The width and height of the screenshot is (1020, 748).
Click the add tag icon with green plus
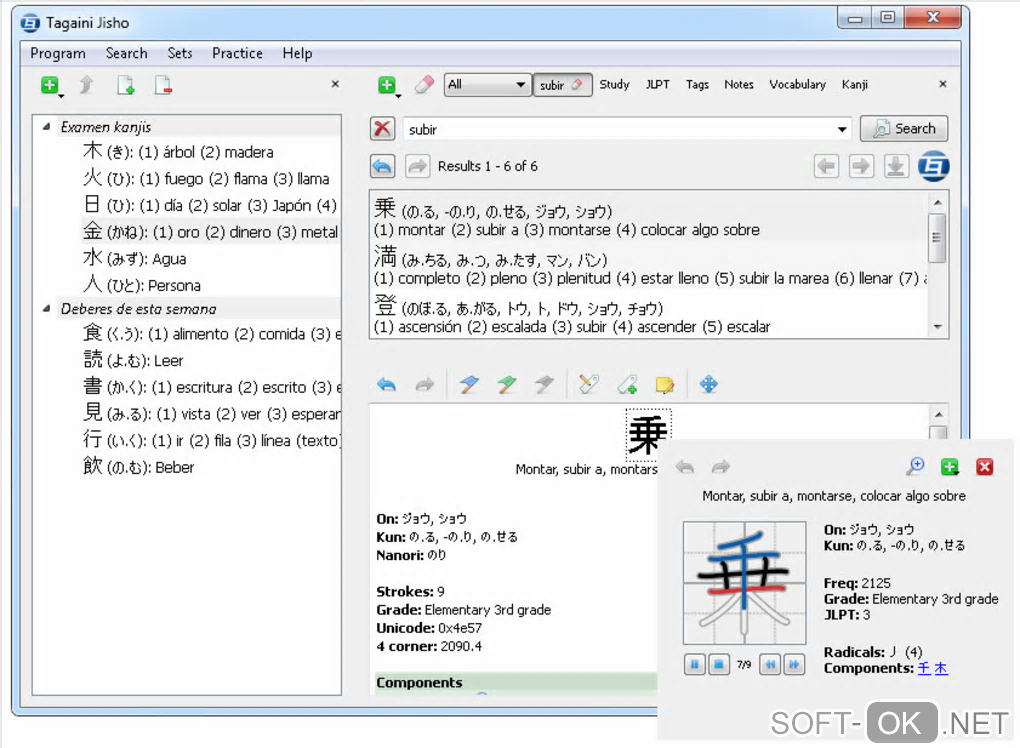click(627, 385)
